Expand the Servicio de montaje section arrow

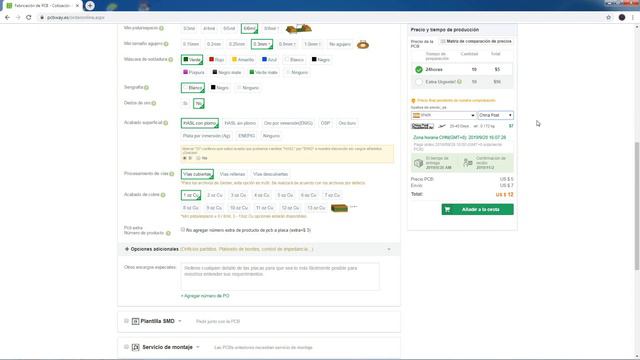pyautogui.click(x=198, y=347)
